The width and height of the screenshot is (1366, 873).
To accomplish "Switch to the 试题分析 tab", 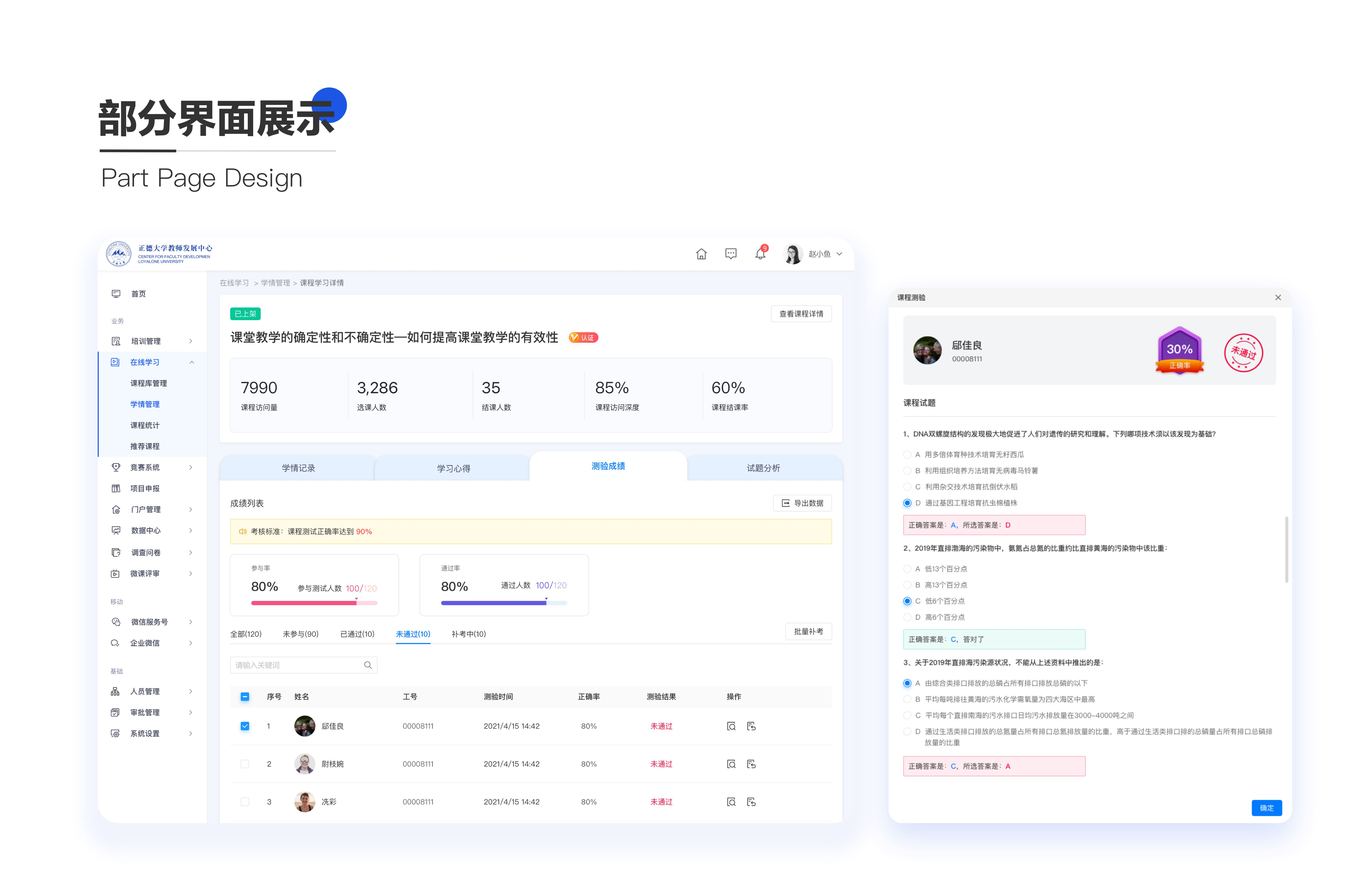I will (763, 468).
